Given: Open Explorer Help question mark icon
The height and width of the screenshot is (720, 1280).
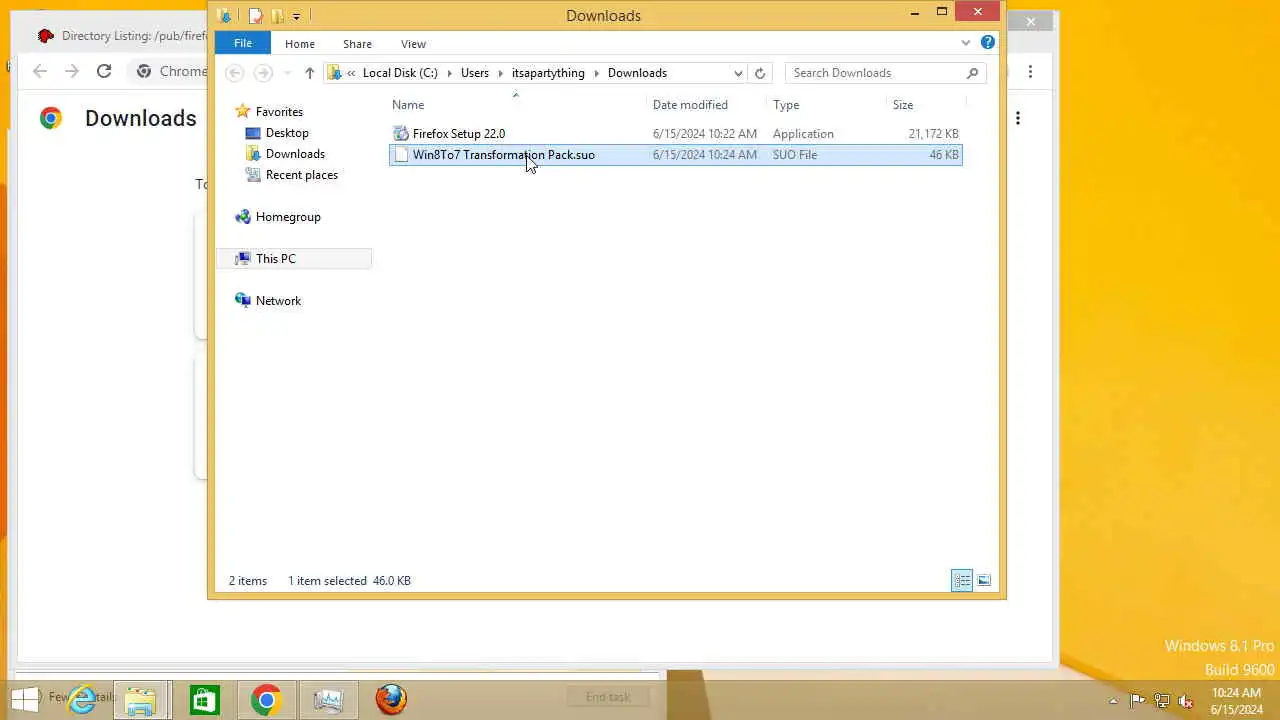Looking at the screenshot, I should (988, 43).
